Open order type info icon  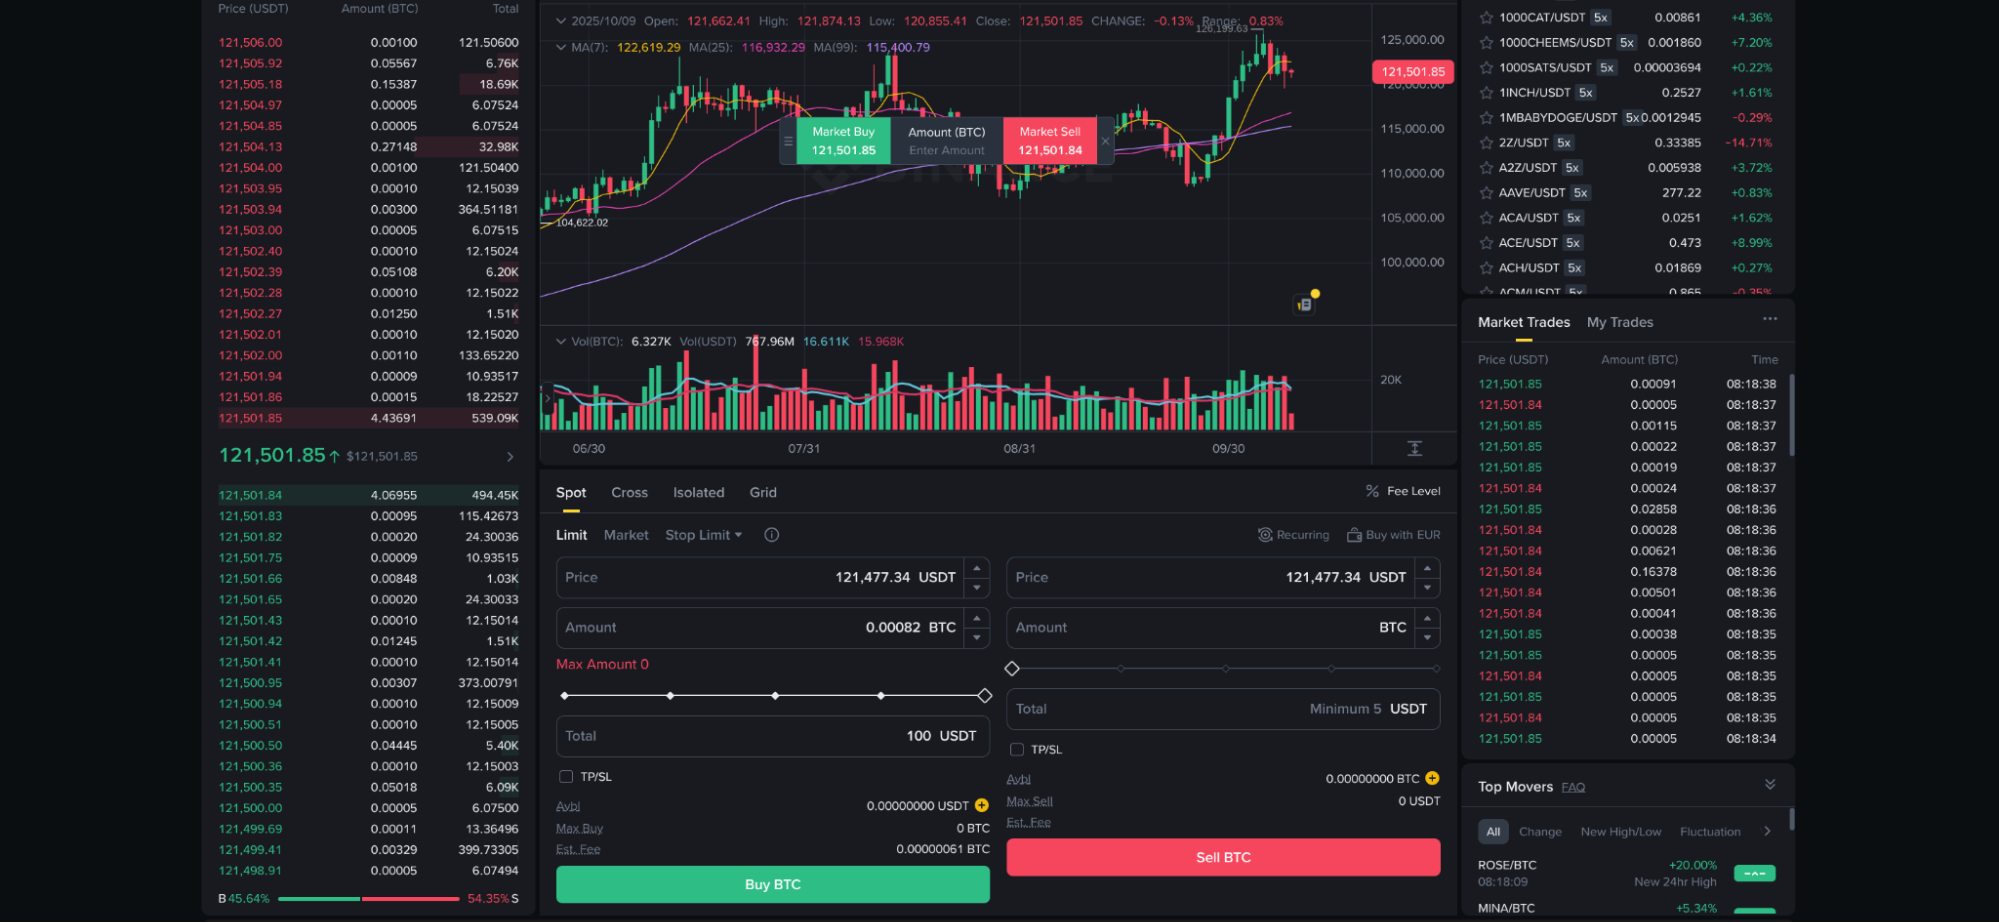pos(771,535)
